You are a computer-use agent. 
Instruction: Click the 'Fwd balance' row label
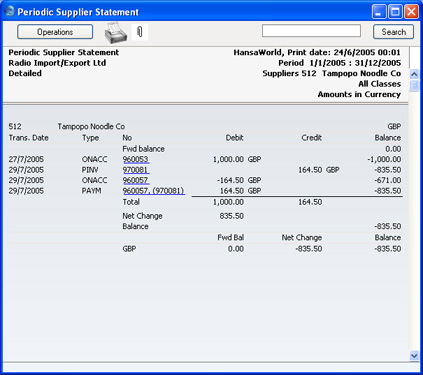point(143,149)
